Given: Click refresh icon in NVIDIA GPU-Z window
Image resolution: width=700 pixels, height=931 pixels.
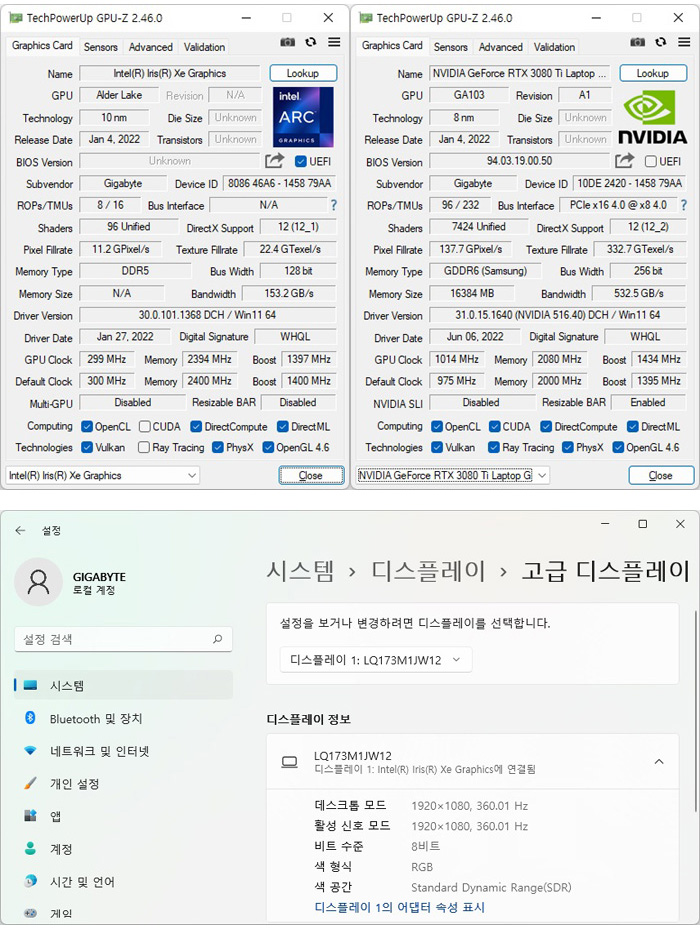Looking at the screenshot, I should click(661, 42).
